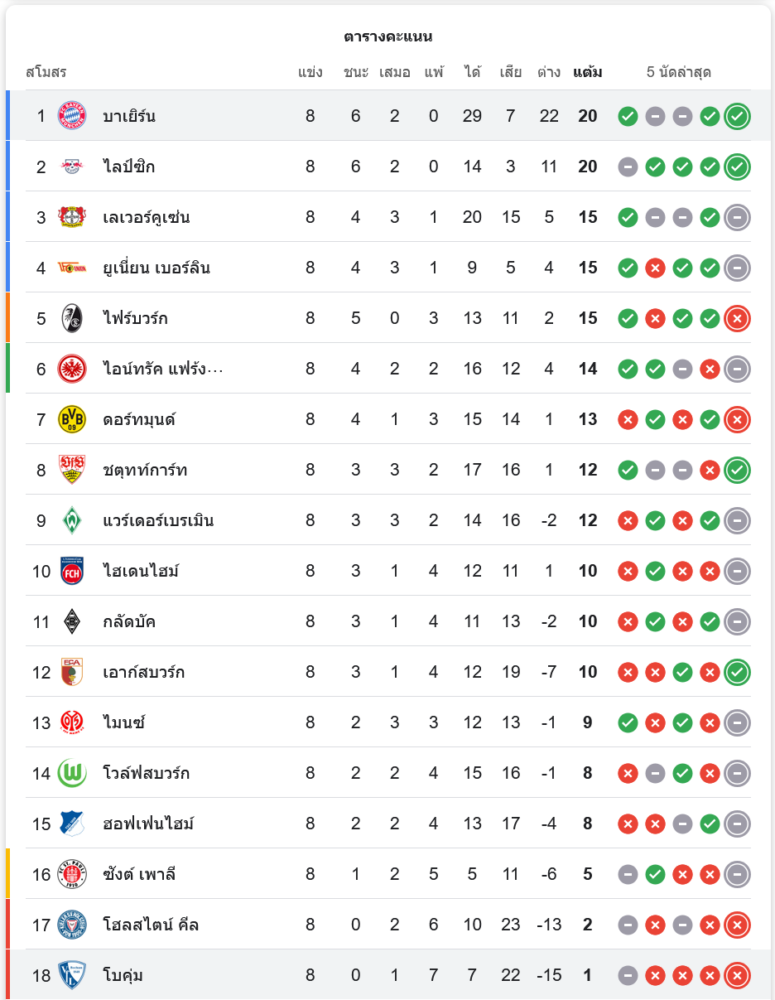Click the Werder Bremen diamond logo
Image resolution: width=775 pixels, height=1000 pixels.
pyautogui.click(x=72, y=520)
